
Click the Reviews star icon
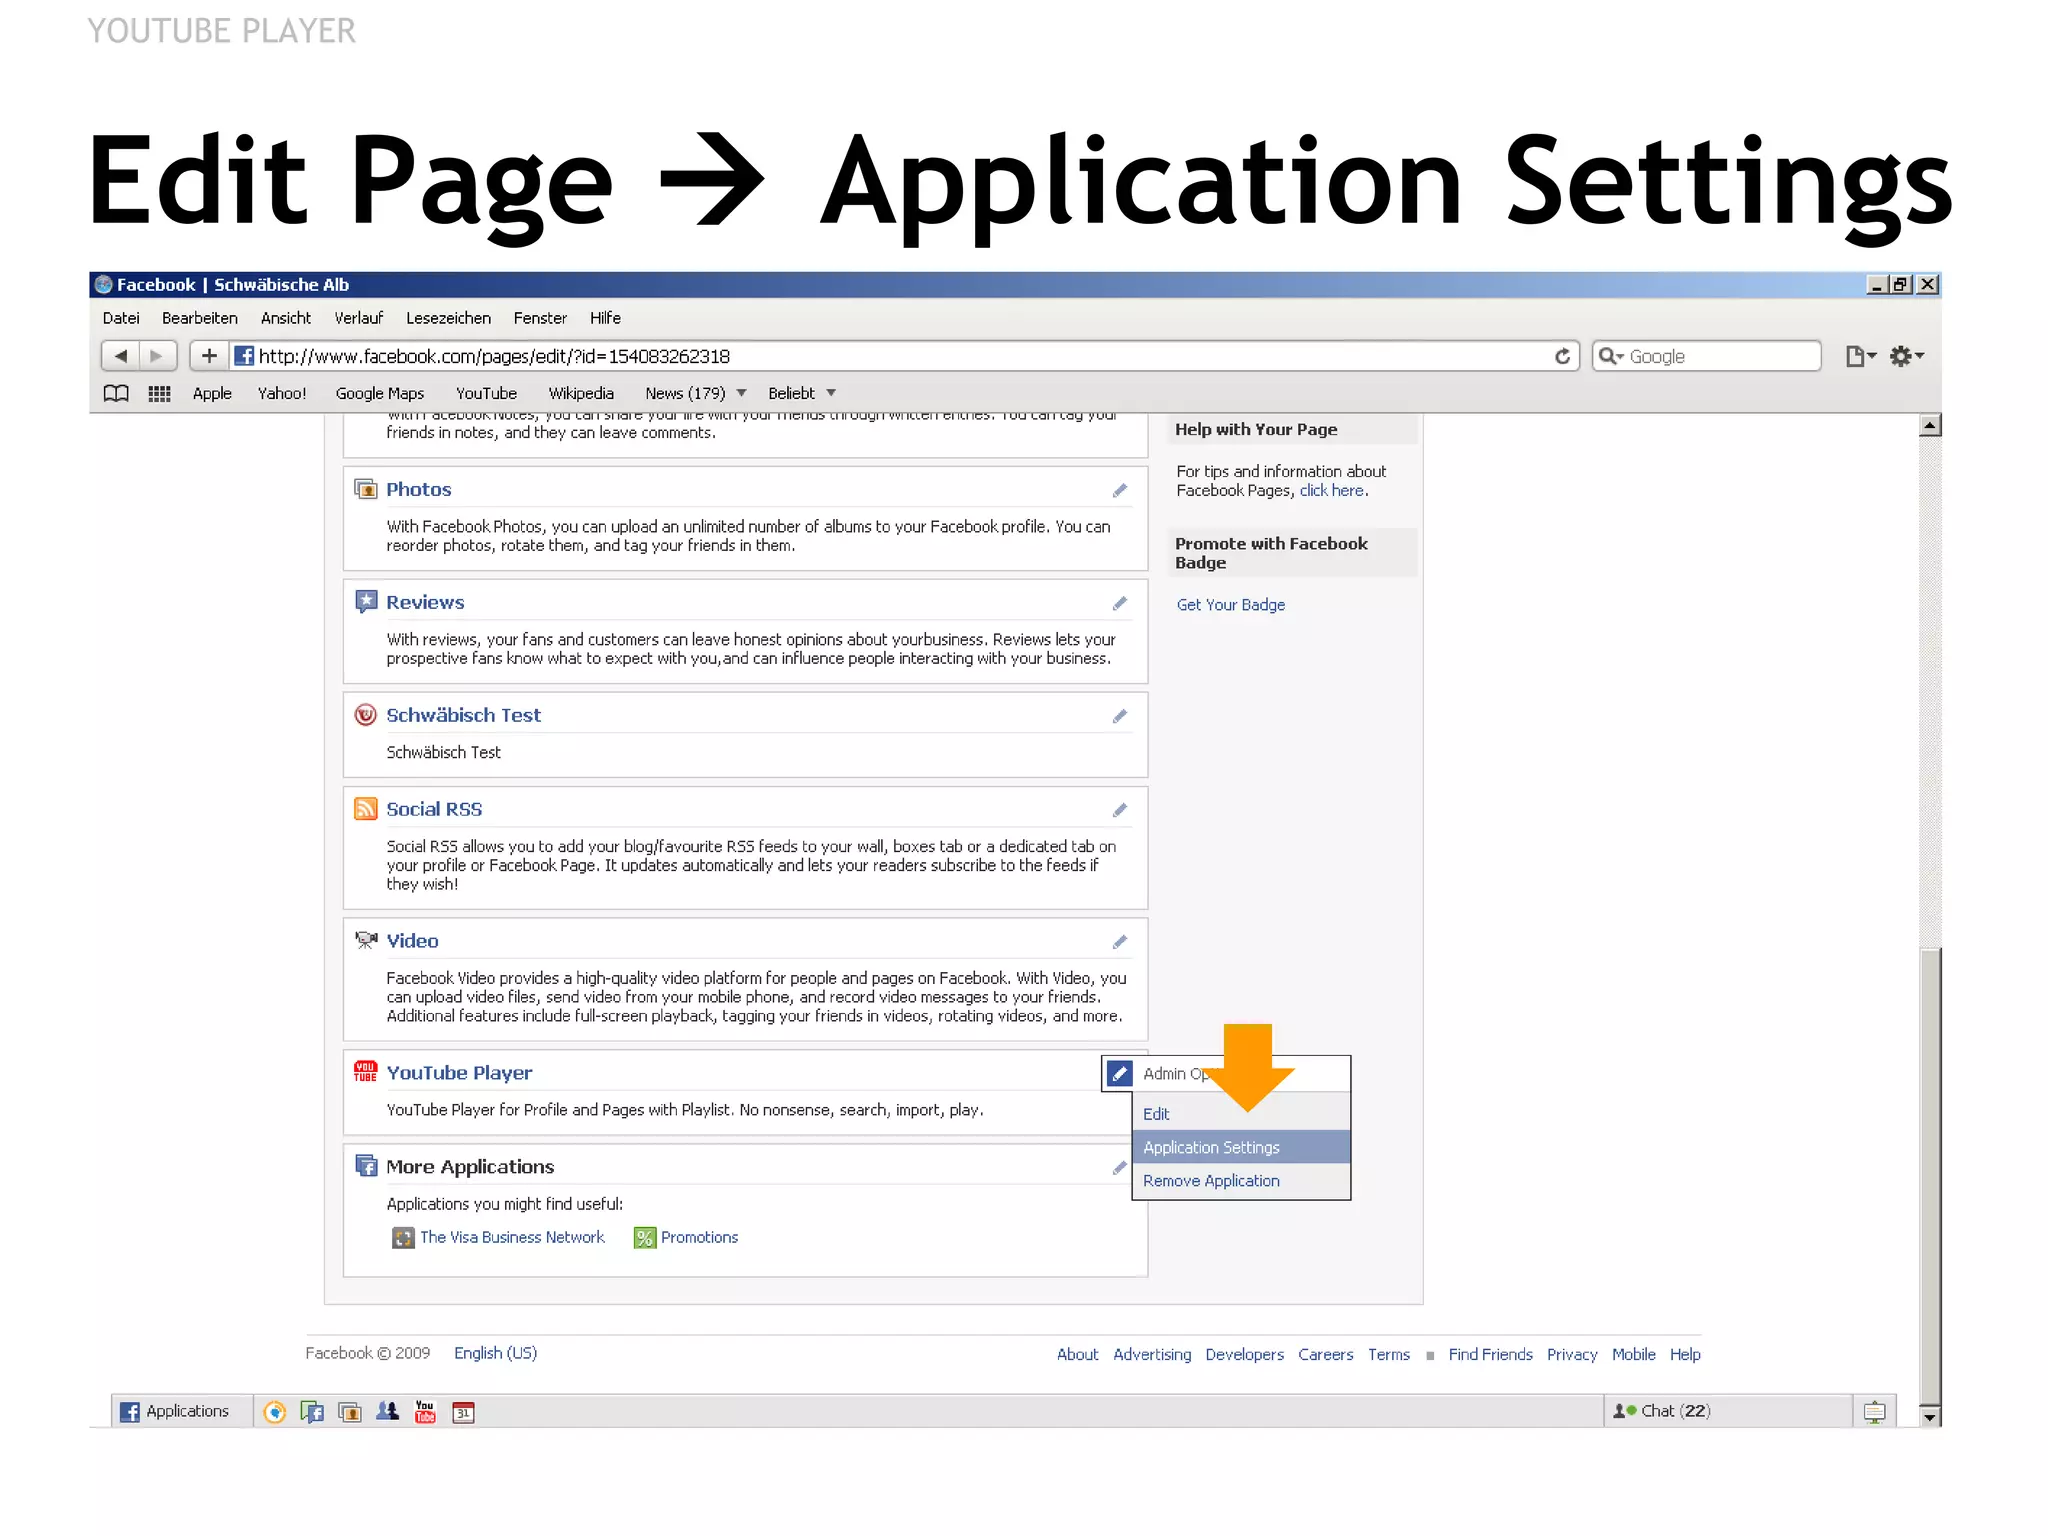(x=366, y=602)
